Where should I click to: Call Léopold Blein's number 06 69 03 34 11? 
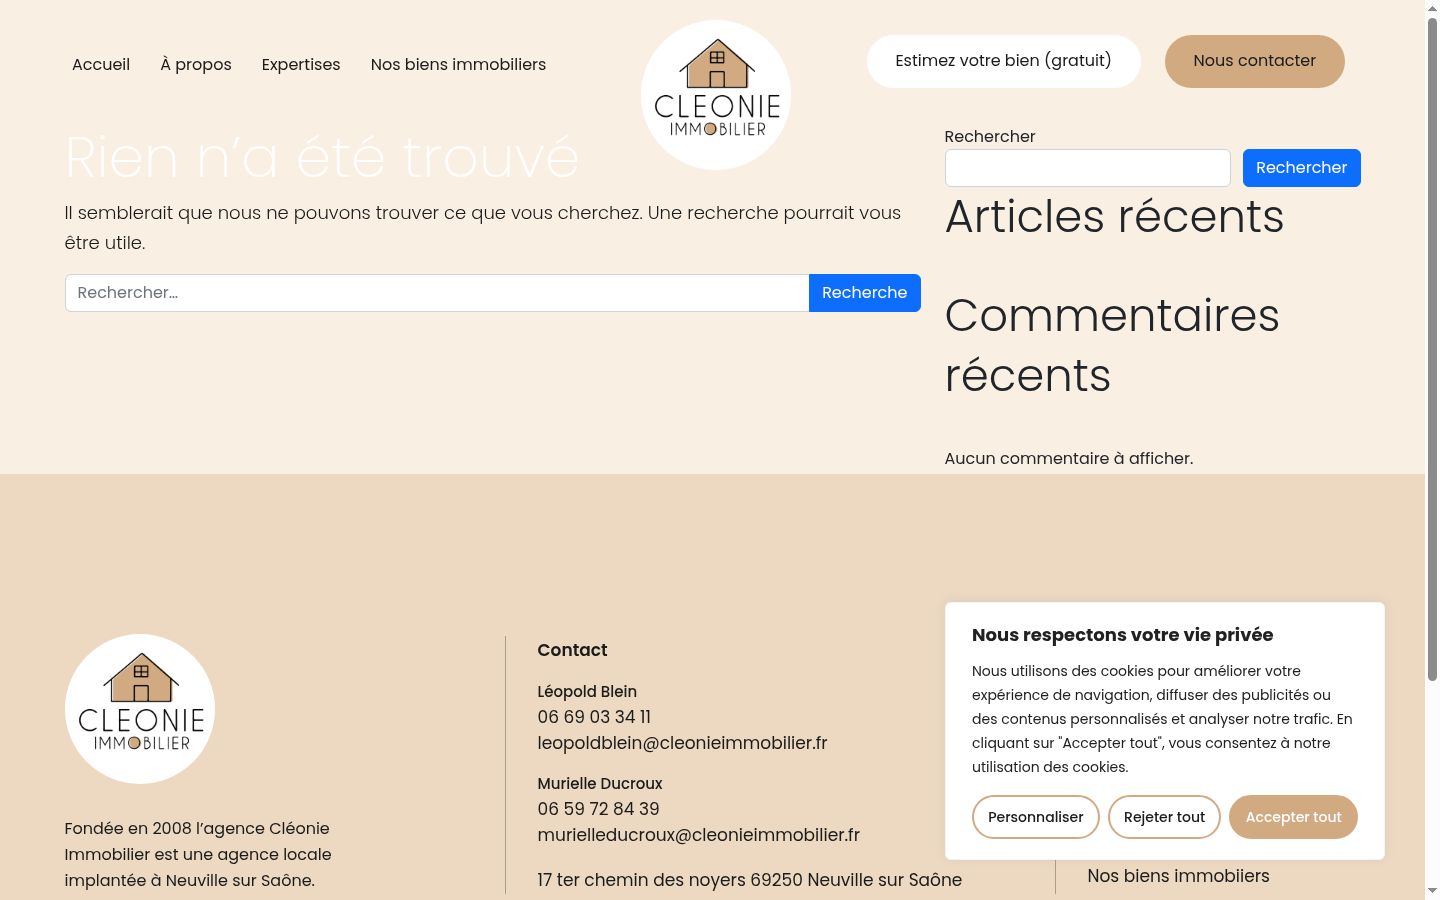(x=594, y=717)
